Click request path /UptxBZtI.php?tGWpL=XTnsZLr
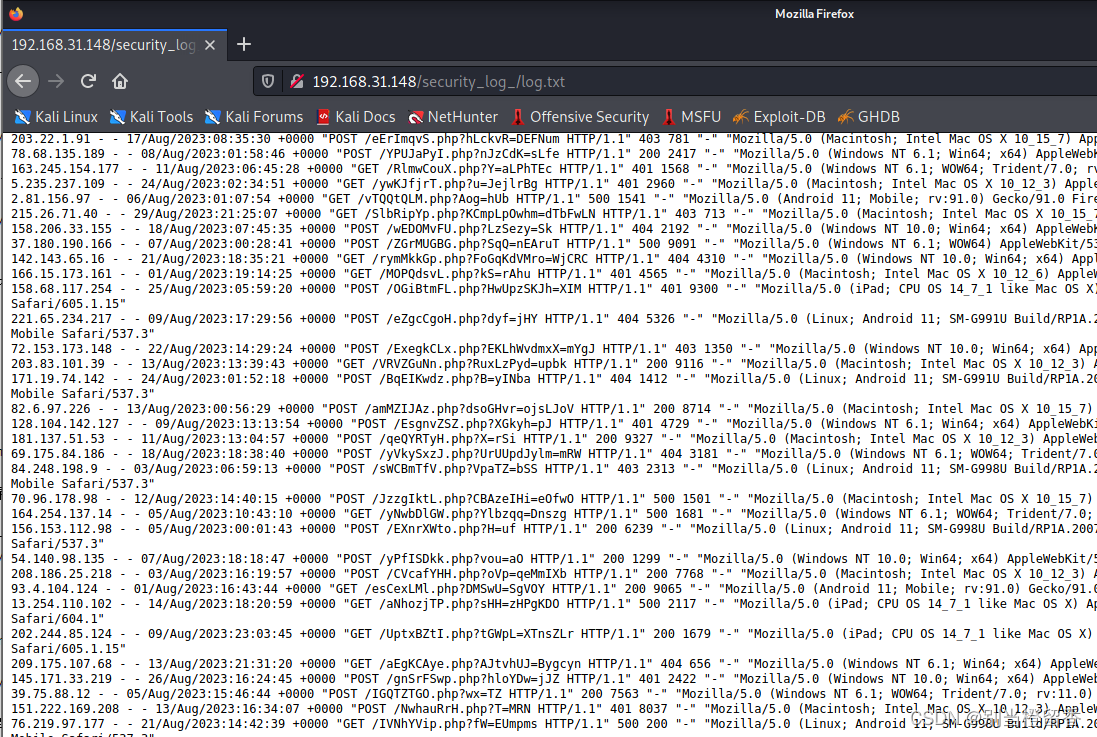 (x=476, y=634)
